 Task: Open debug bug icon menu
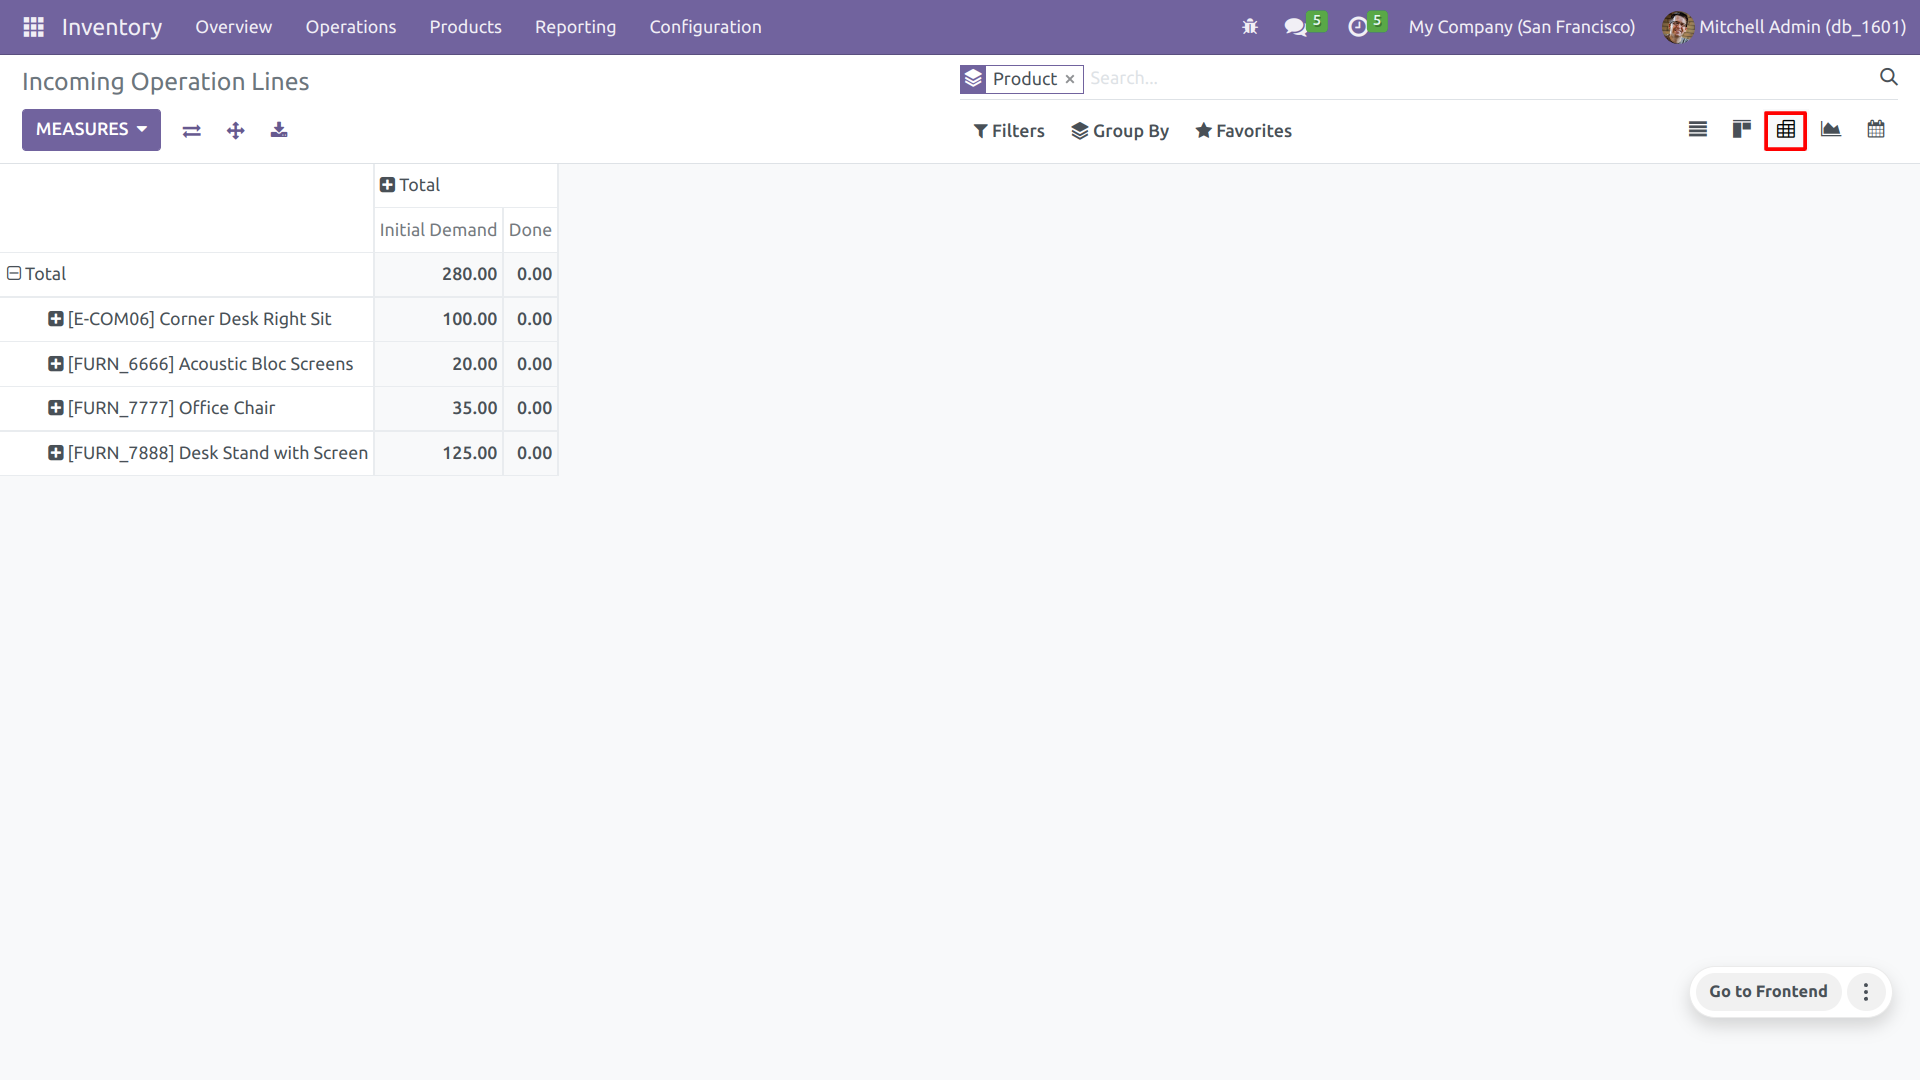[1249, 27]
